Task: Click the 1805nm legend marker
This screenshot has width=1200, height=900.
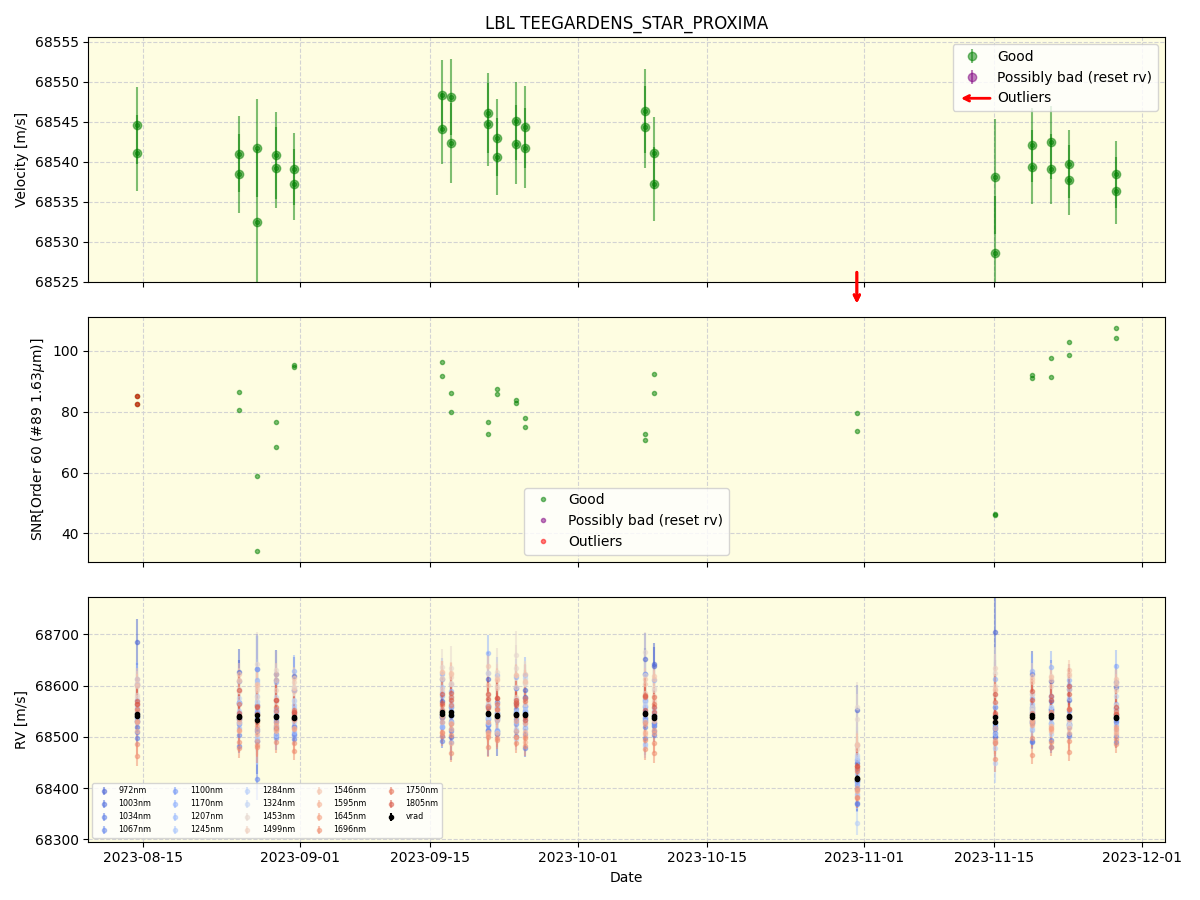Action: click(391, 804)
